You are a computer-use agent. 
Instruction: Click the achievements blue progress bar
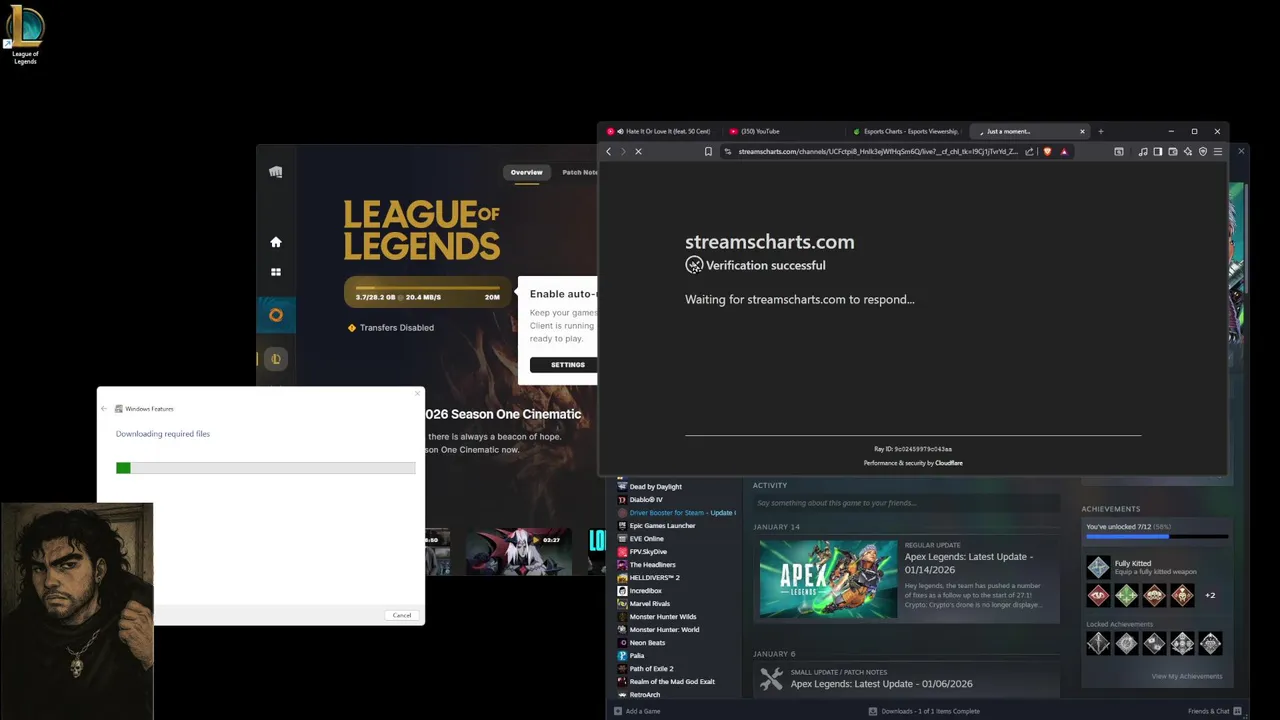click(1157, 537)
